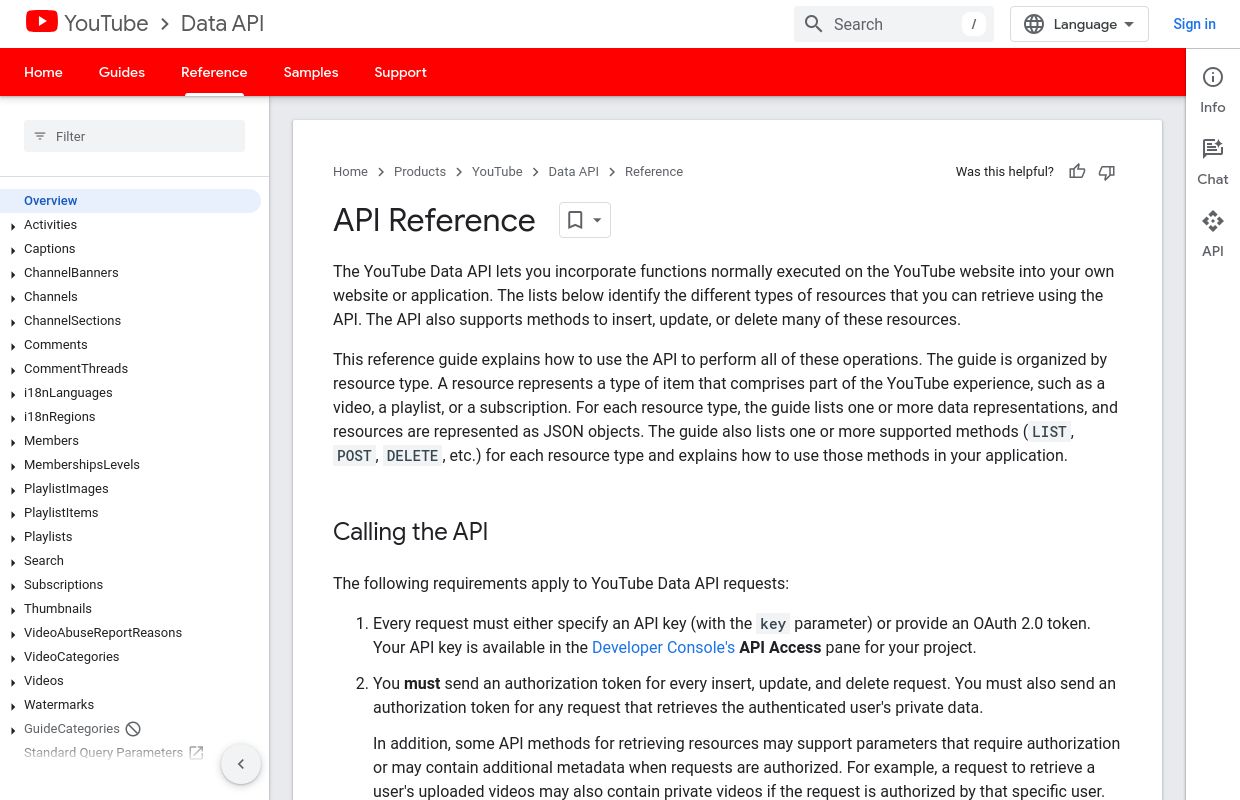This screenshot has width=1240, height=800.
Task: Click the thumbs down not helpful icon
Action: point(1107,172)
